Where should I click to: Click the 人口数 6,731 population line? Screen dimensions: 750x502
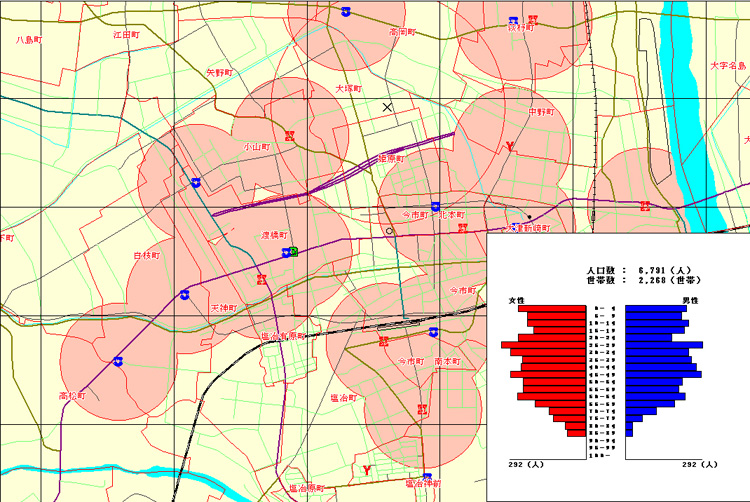coord(639,270)
